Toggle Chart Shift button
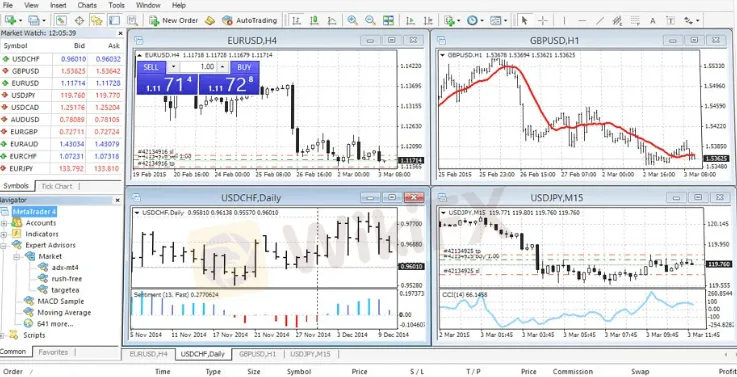This screenshot has height=377, width=737. click(x=428, y=20)
